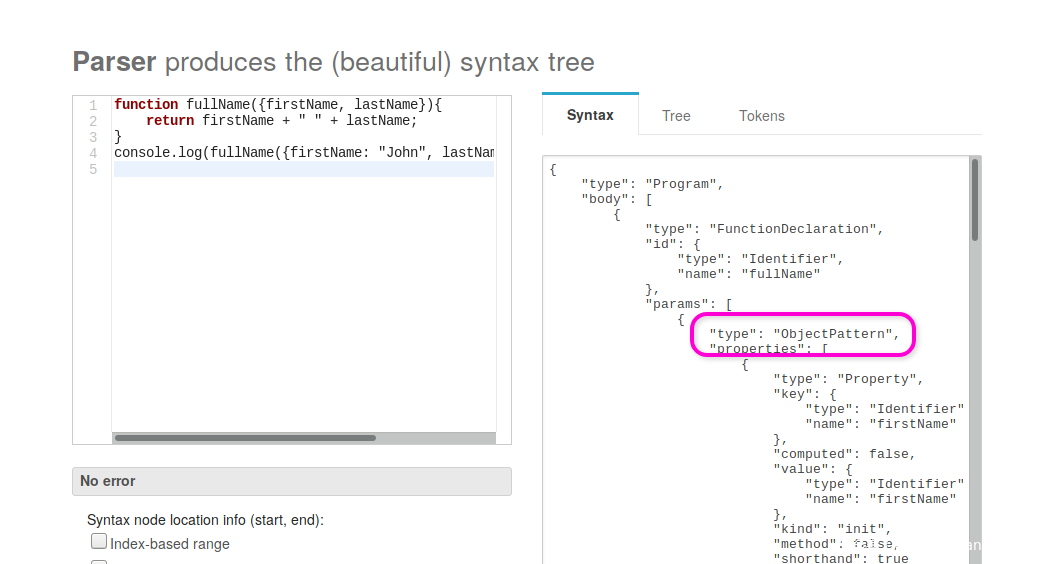The height and width of the screenshot is (564, 1055).
Task: Open the Tokens tab
Action: click(x=762, y=116)
